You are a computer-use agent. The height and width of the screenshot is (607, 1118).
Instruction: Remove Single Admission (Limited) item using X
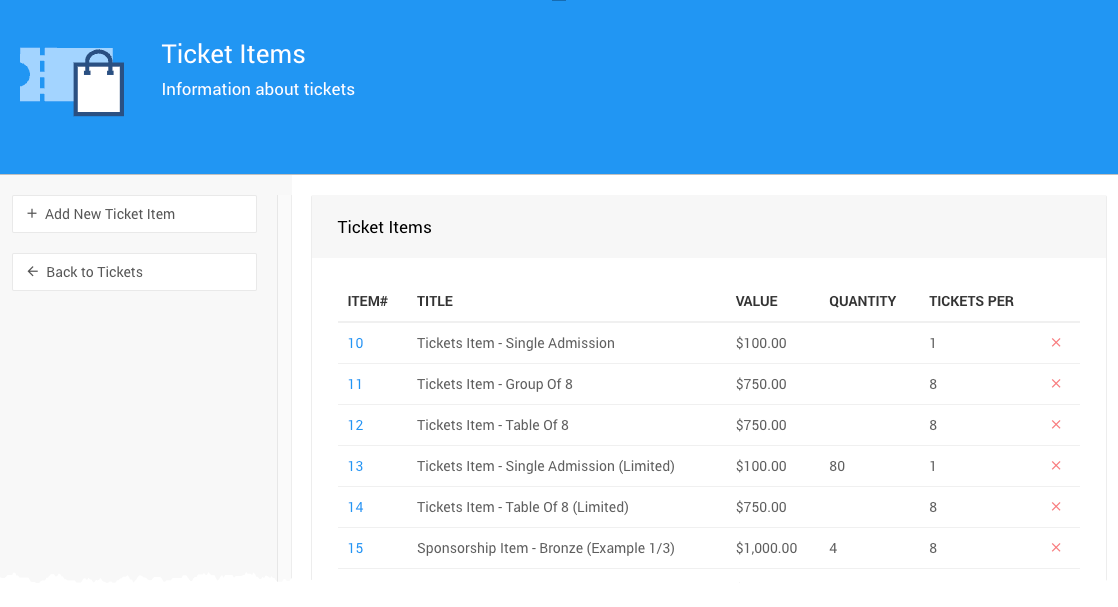1056,466
